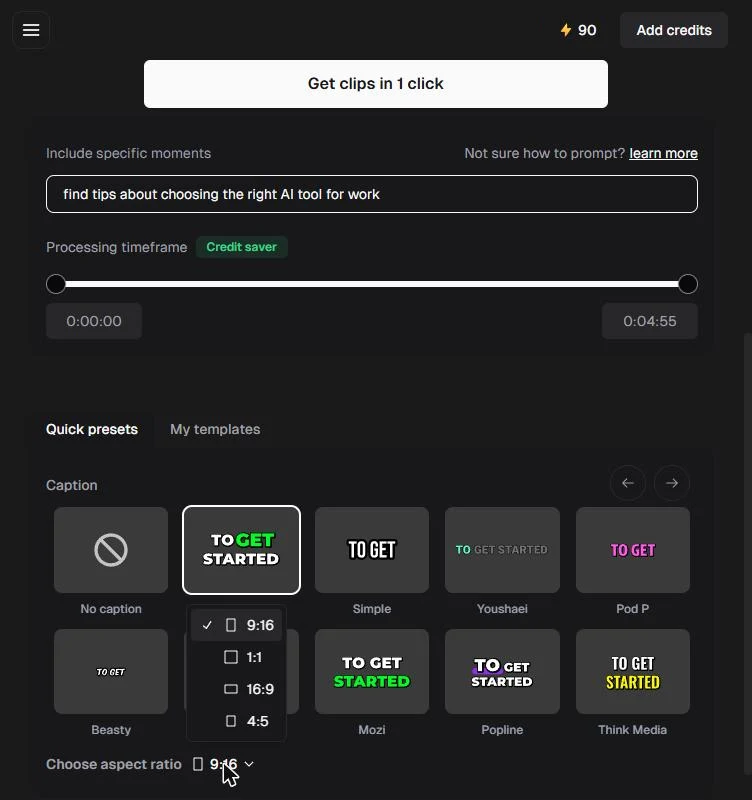Click the end handle of timeframe slider
The image size is (752, 800).
(688, 284)
